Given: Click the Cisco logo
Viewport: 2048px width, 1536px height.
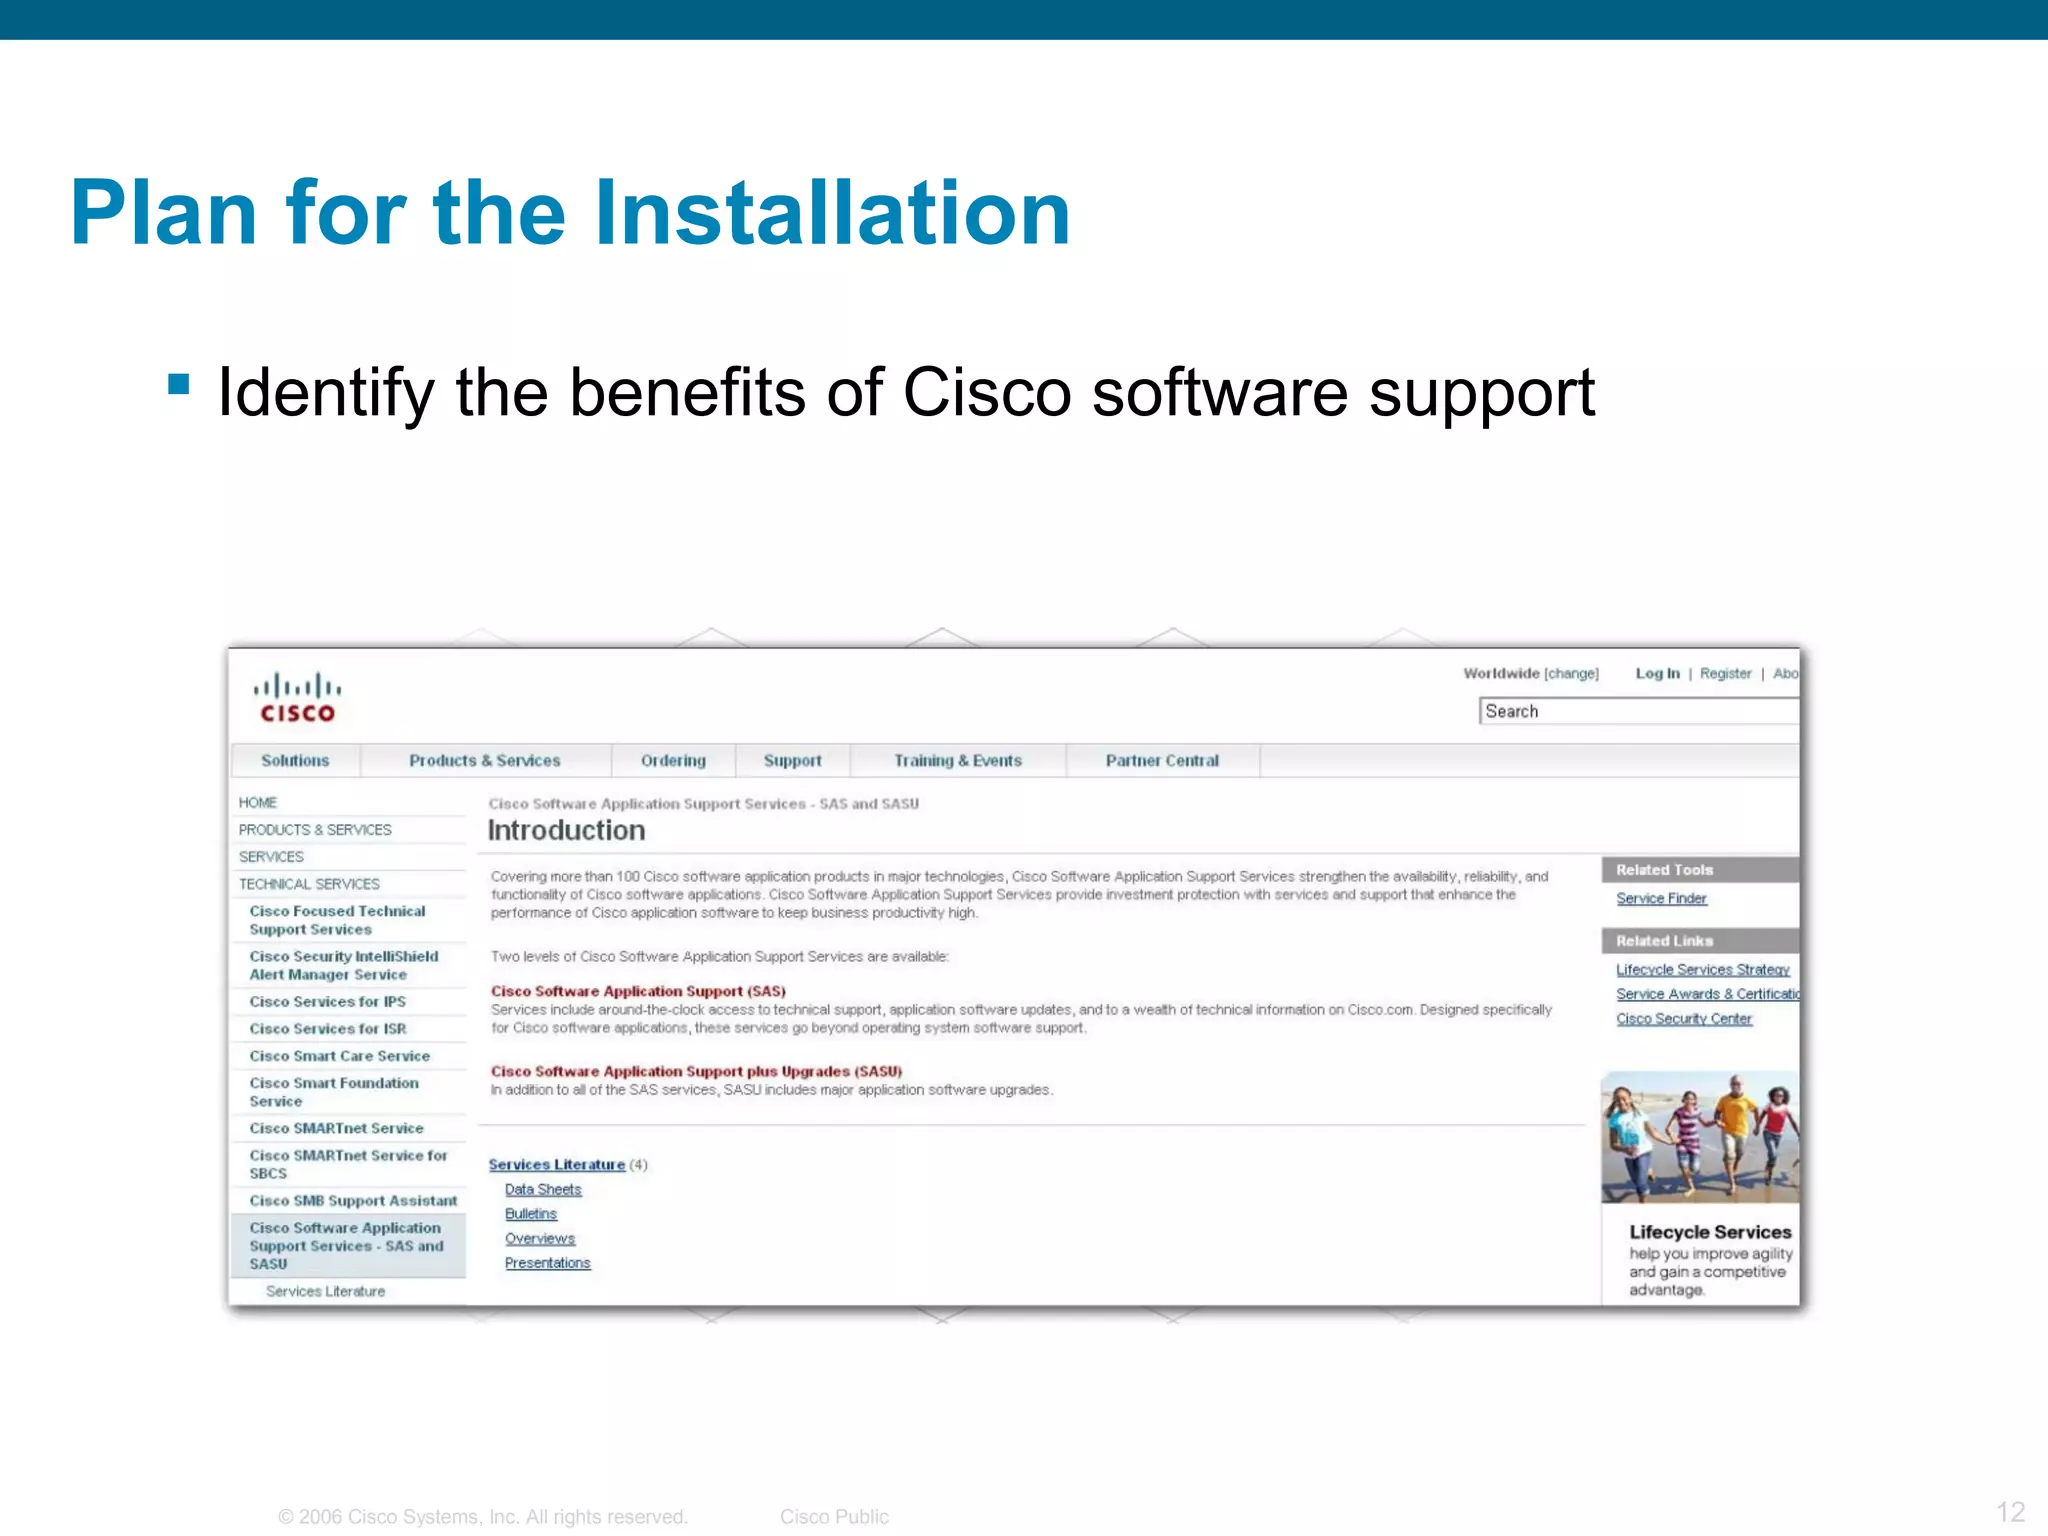Looking at the screenshot, I should (x=297, y=698).
